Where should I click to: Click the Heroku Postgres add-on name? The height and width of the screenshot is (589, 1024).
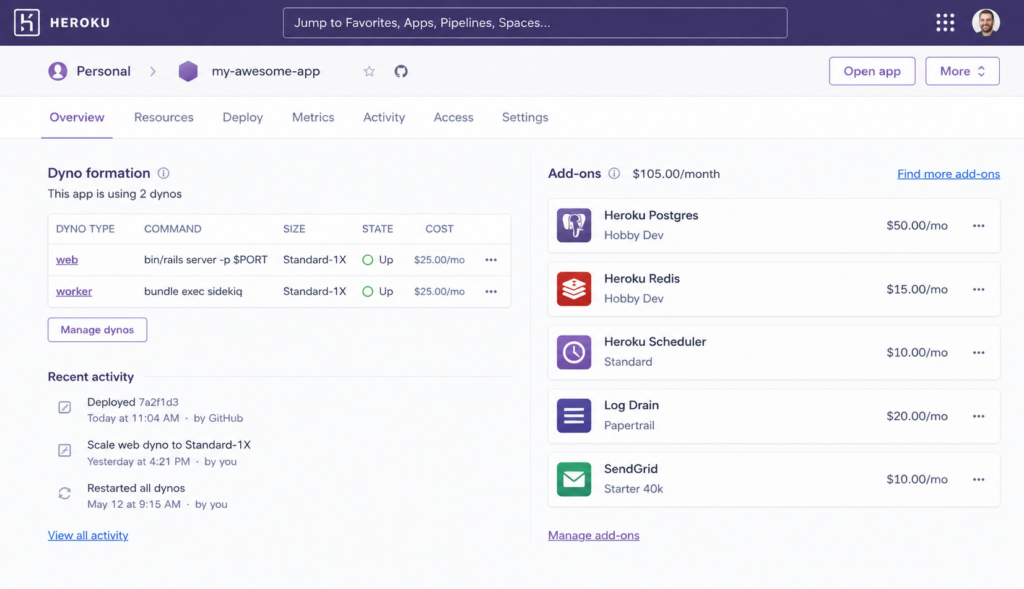point(651,215)
